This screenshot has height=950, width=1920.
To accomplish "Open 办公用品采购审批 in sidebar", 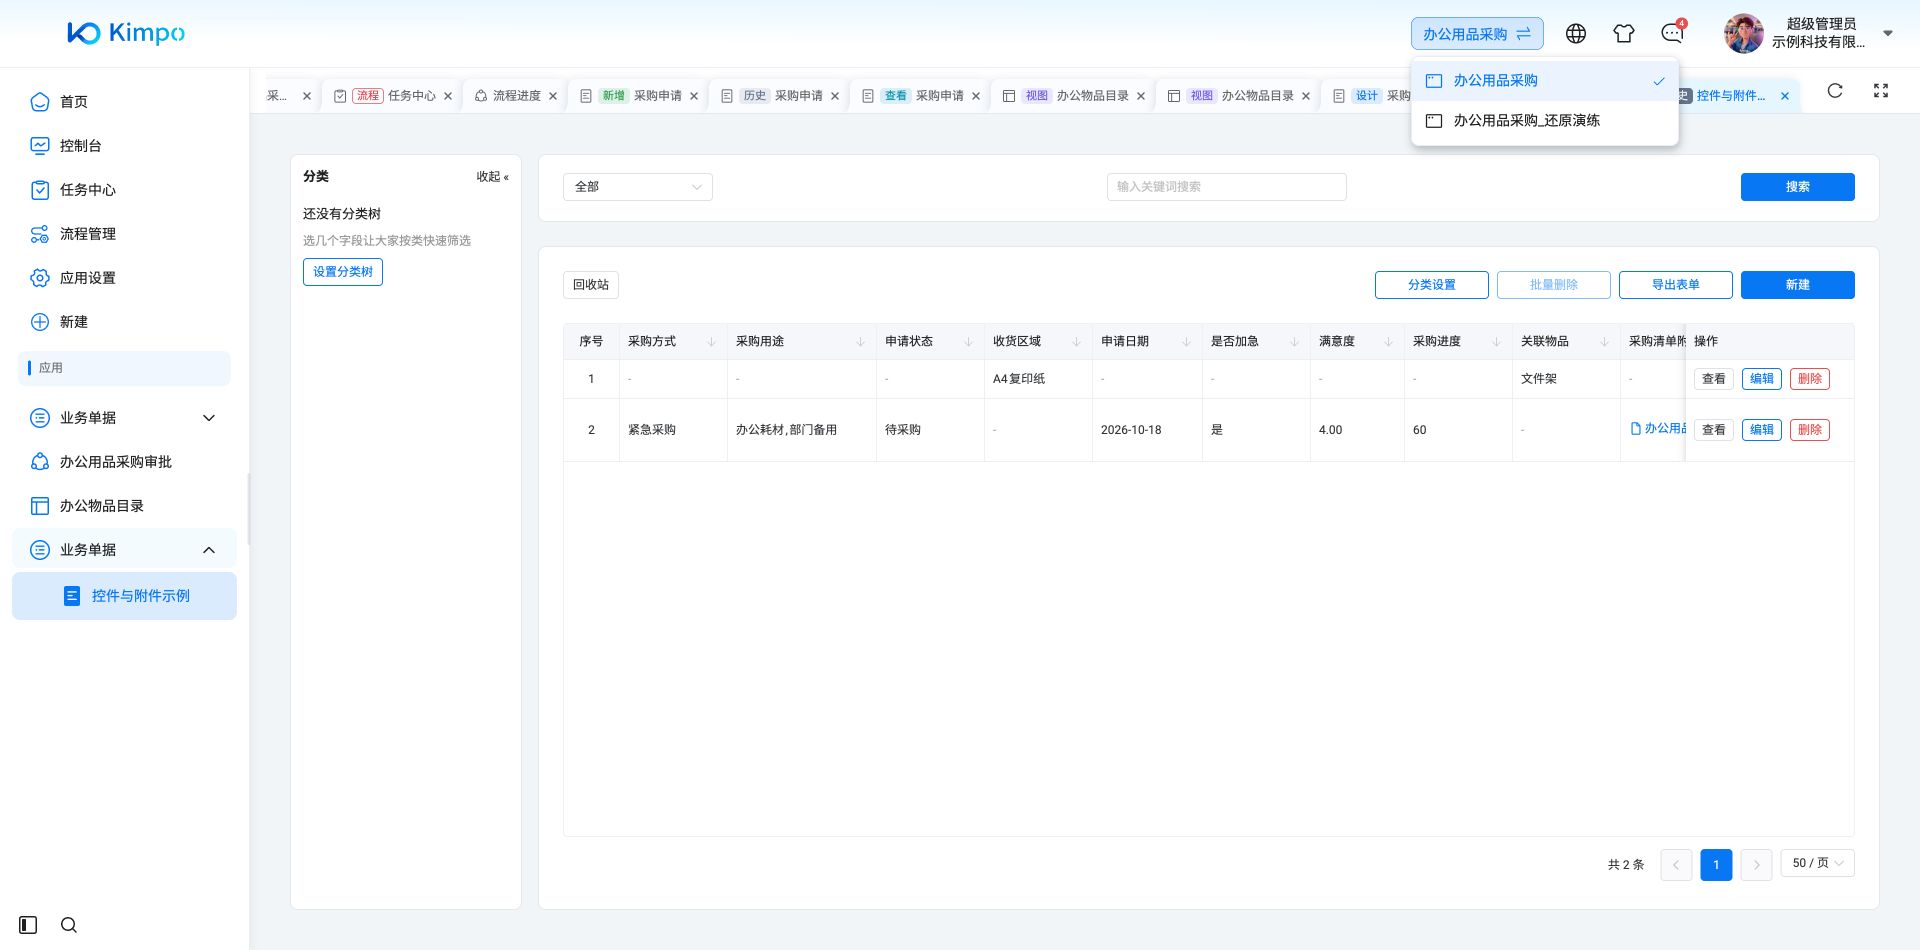I will [x=124, y=462].
